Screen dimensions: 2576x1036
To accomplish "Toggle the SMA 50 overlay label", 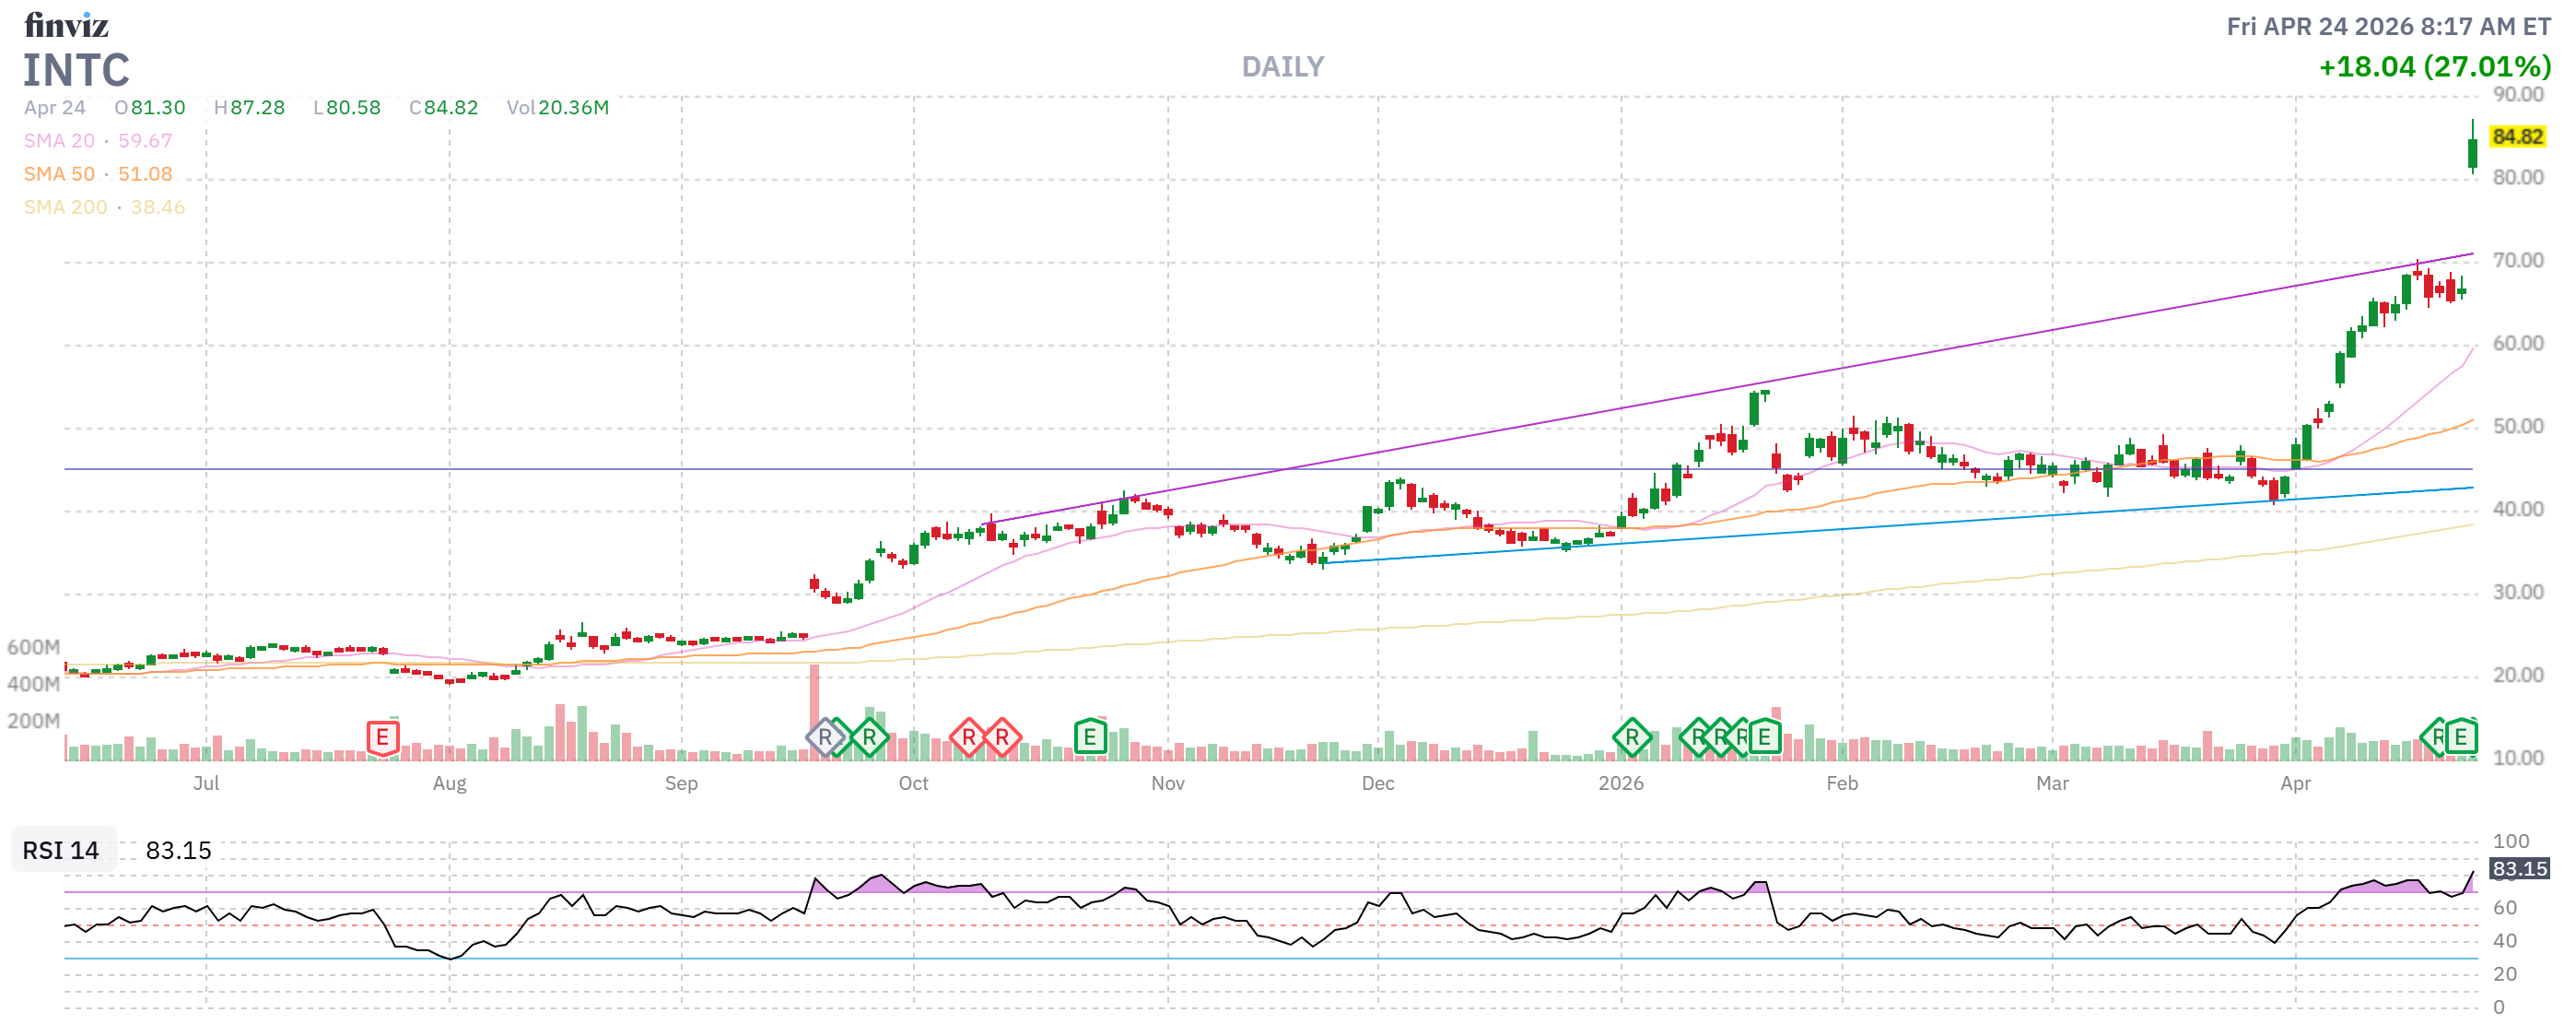I will 59,174.
